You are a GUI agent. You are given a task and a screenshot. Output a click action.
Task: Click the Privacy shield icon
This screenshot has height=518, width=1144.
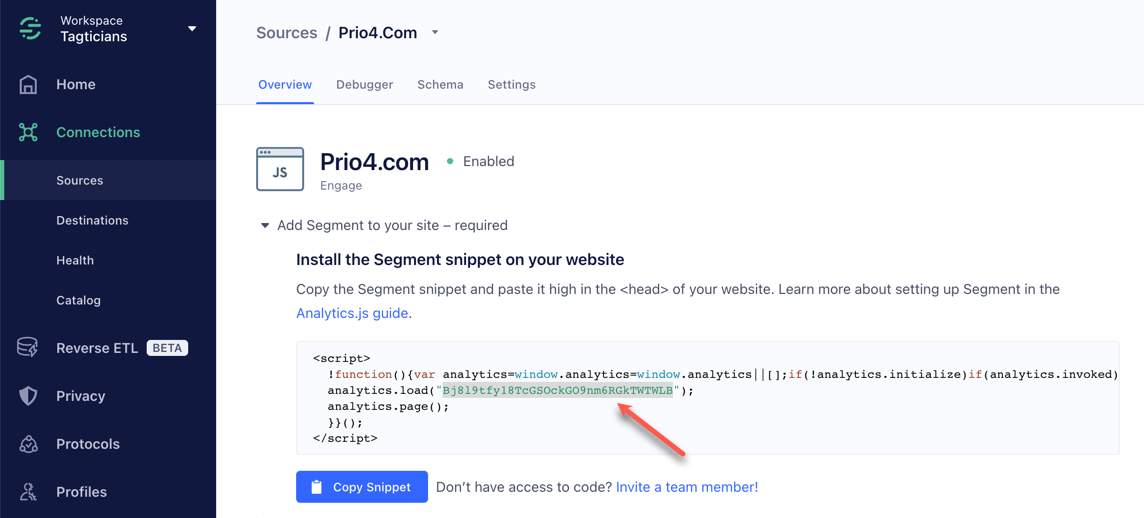click(28, 396)
